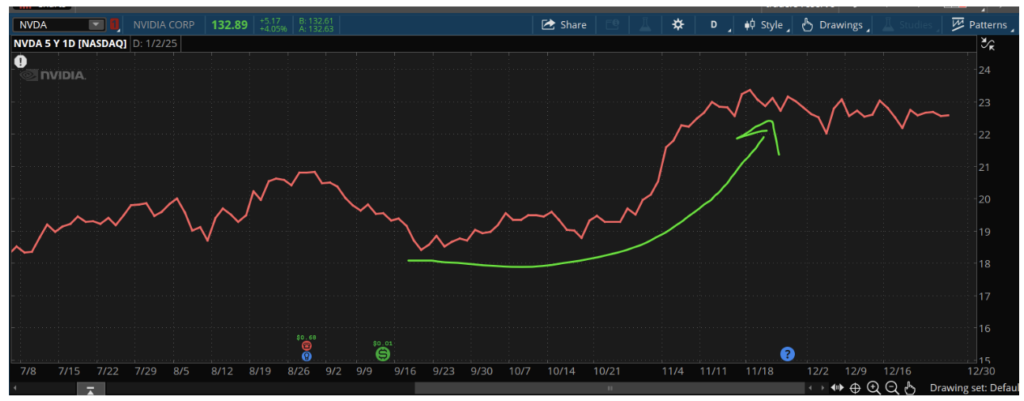Click the +4.05% change value
The width and height of the screenshot is (1024, 401).
coord(272,29)
